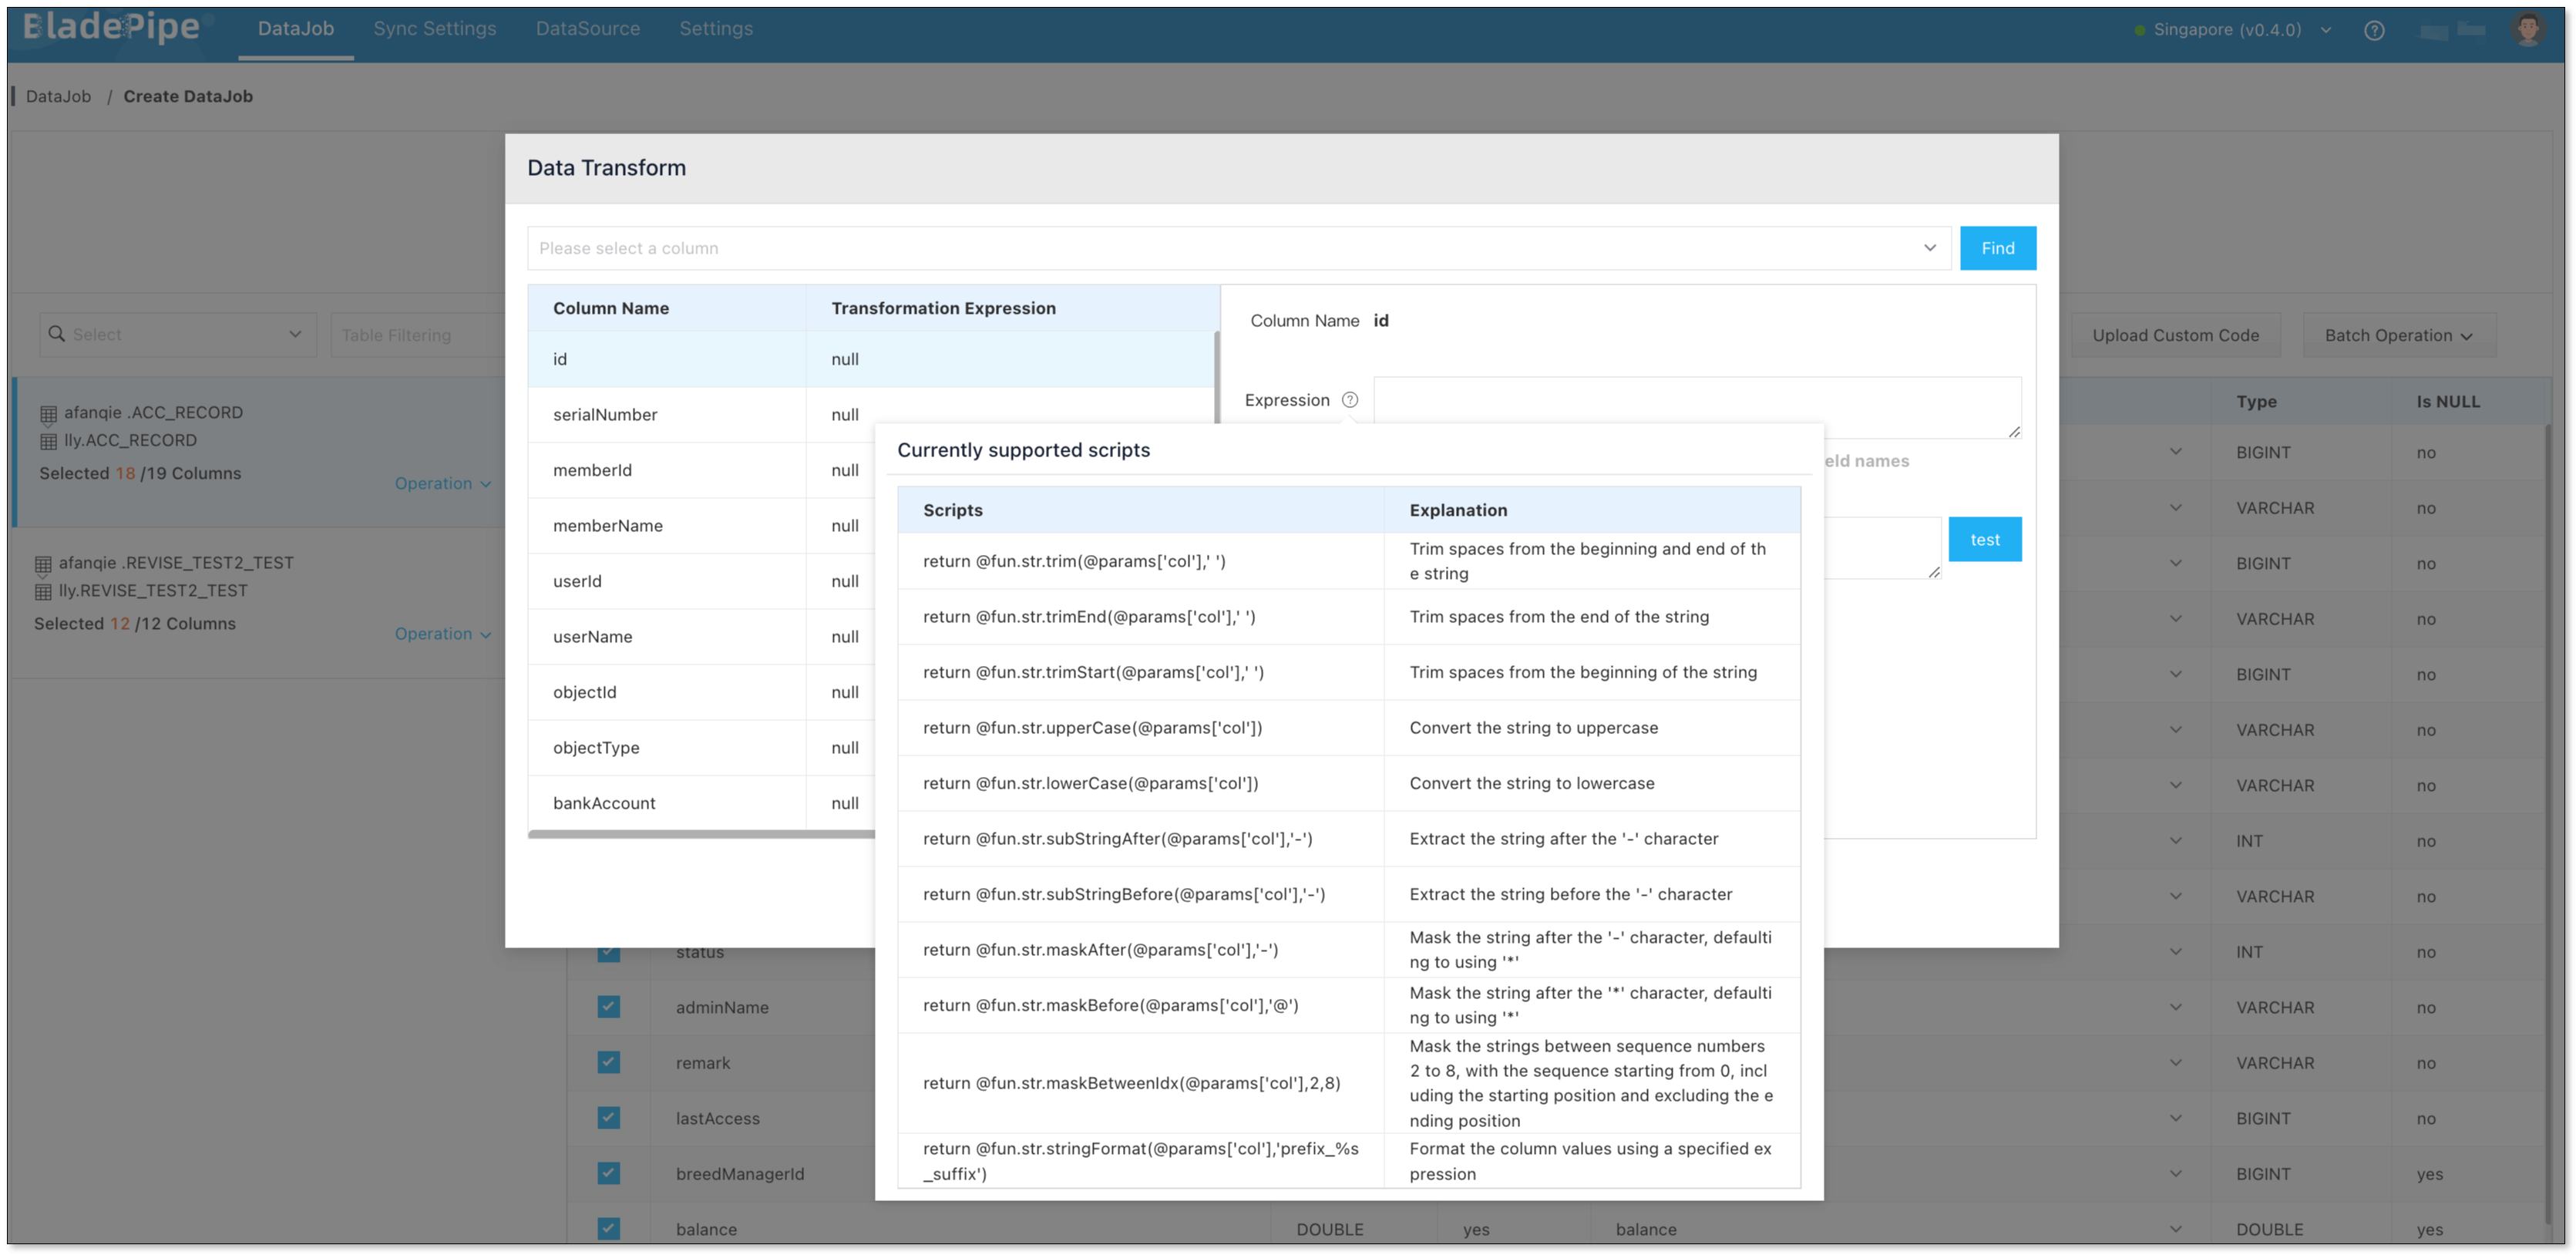Click the BladePipe logo

click(x=110, y=27)
